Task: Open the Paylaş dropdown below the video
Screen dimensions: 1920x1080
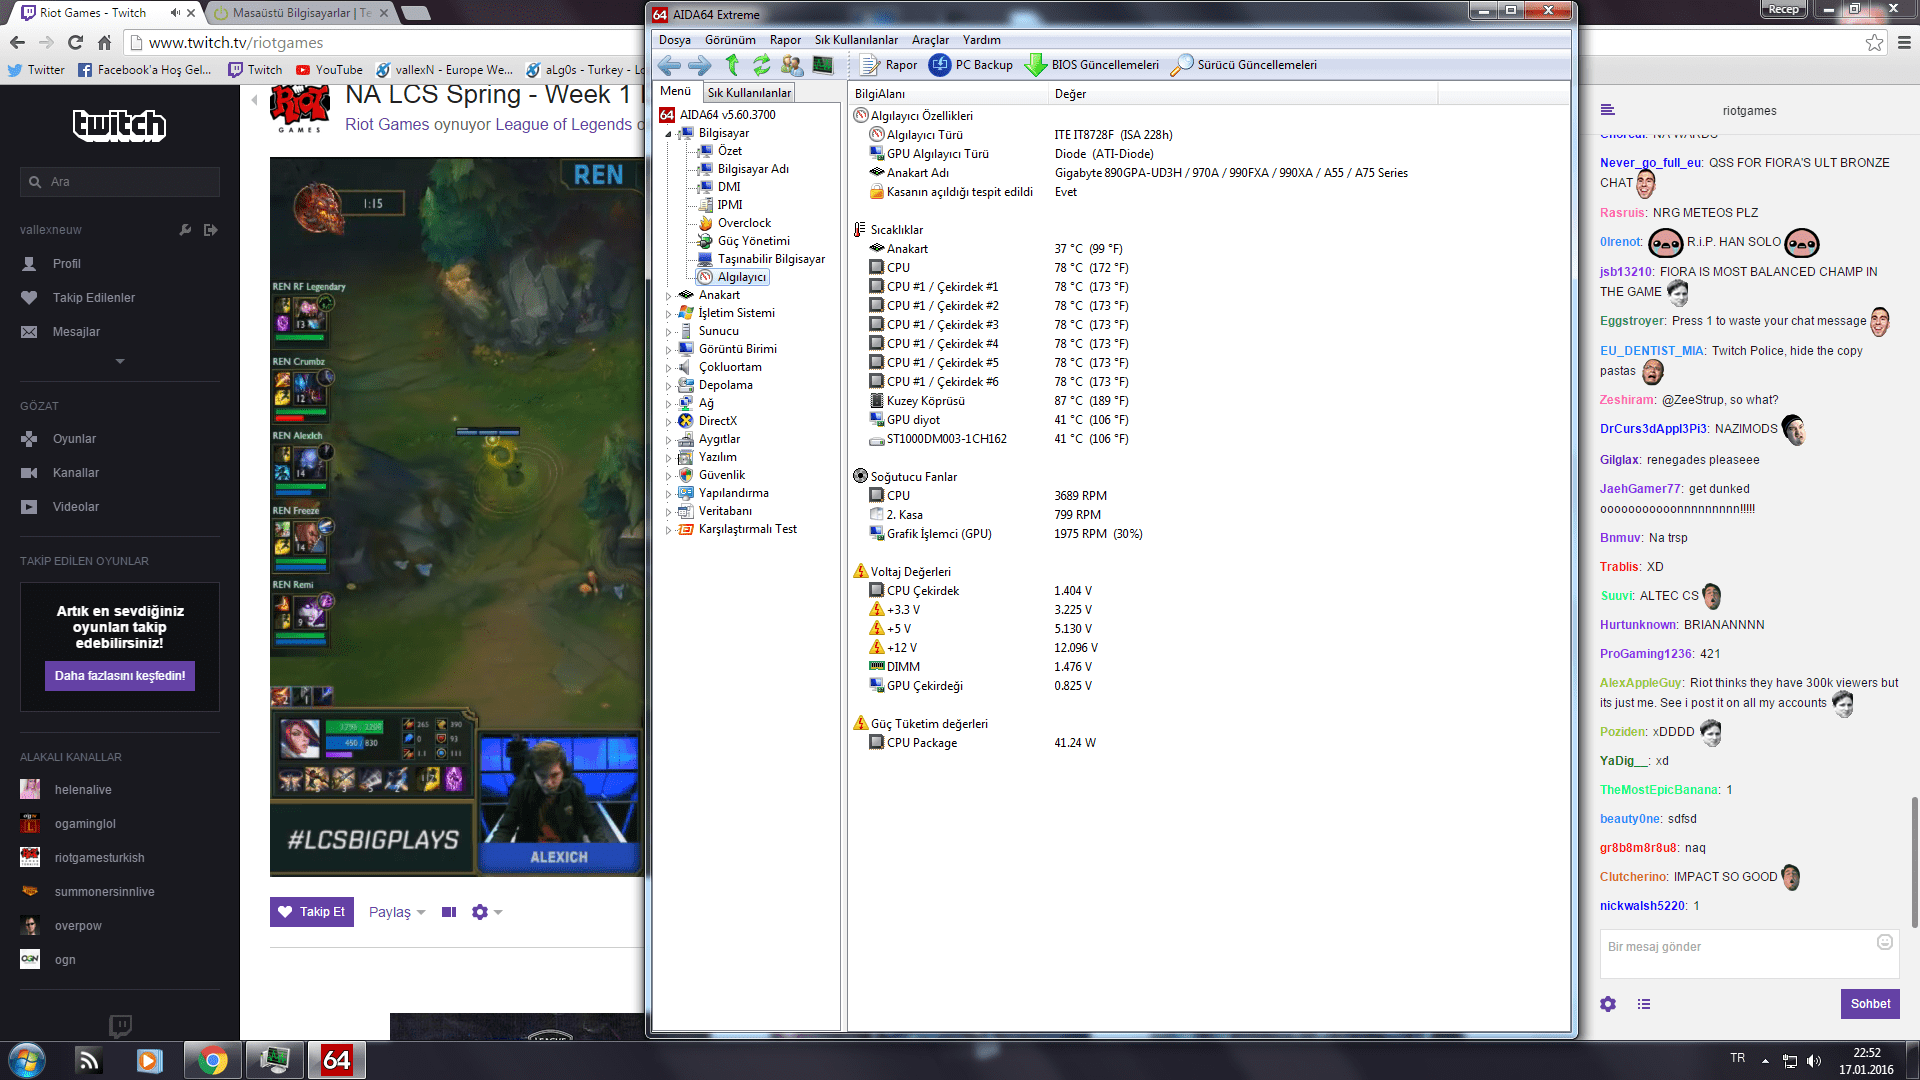Action: point(397,912)
